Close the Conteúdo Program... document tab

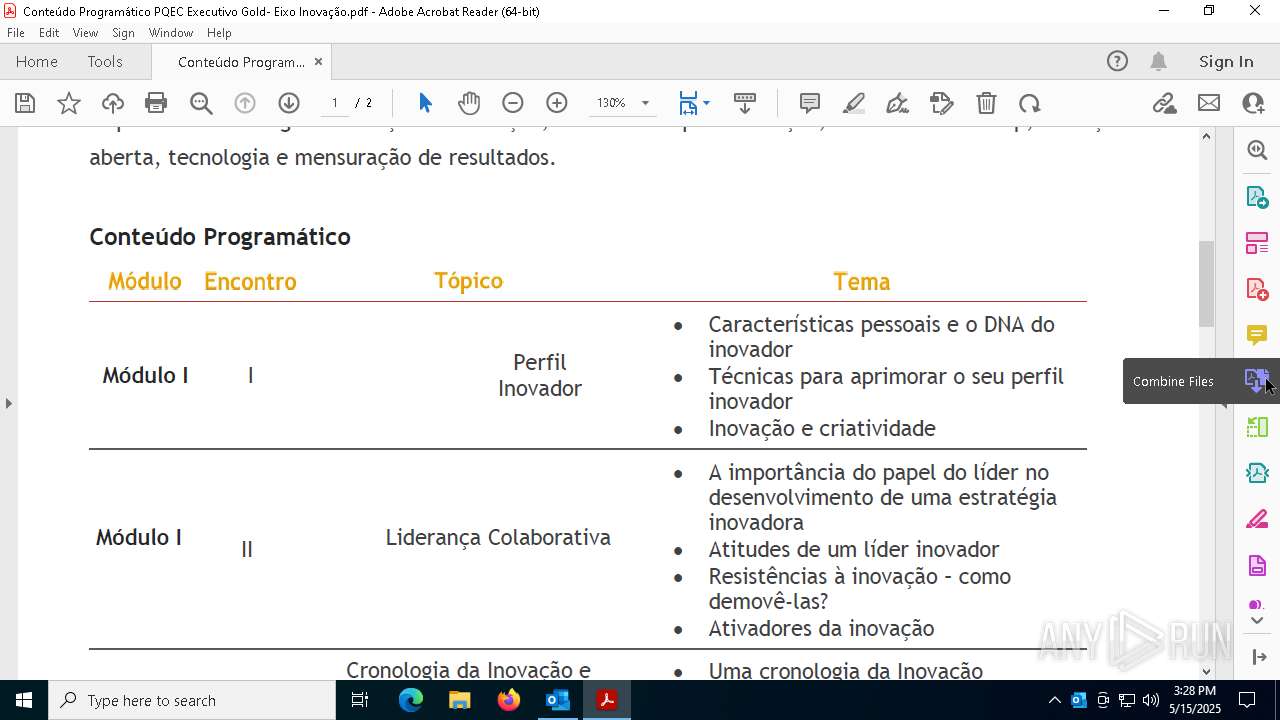(x=318, y=62)
